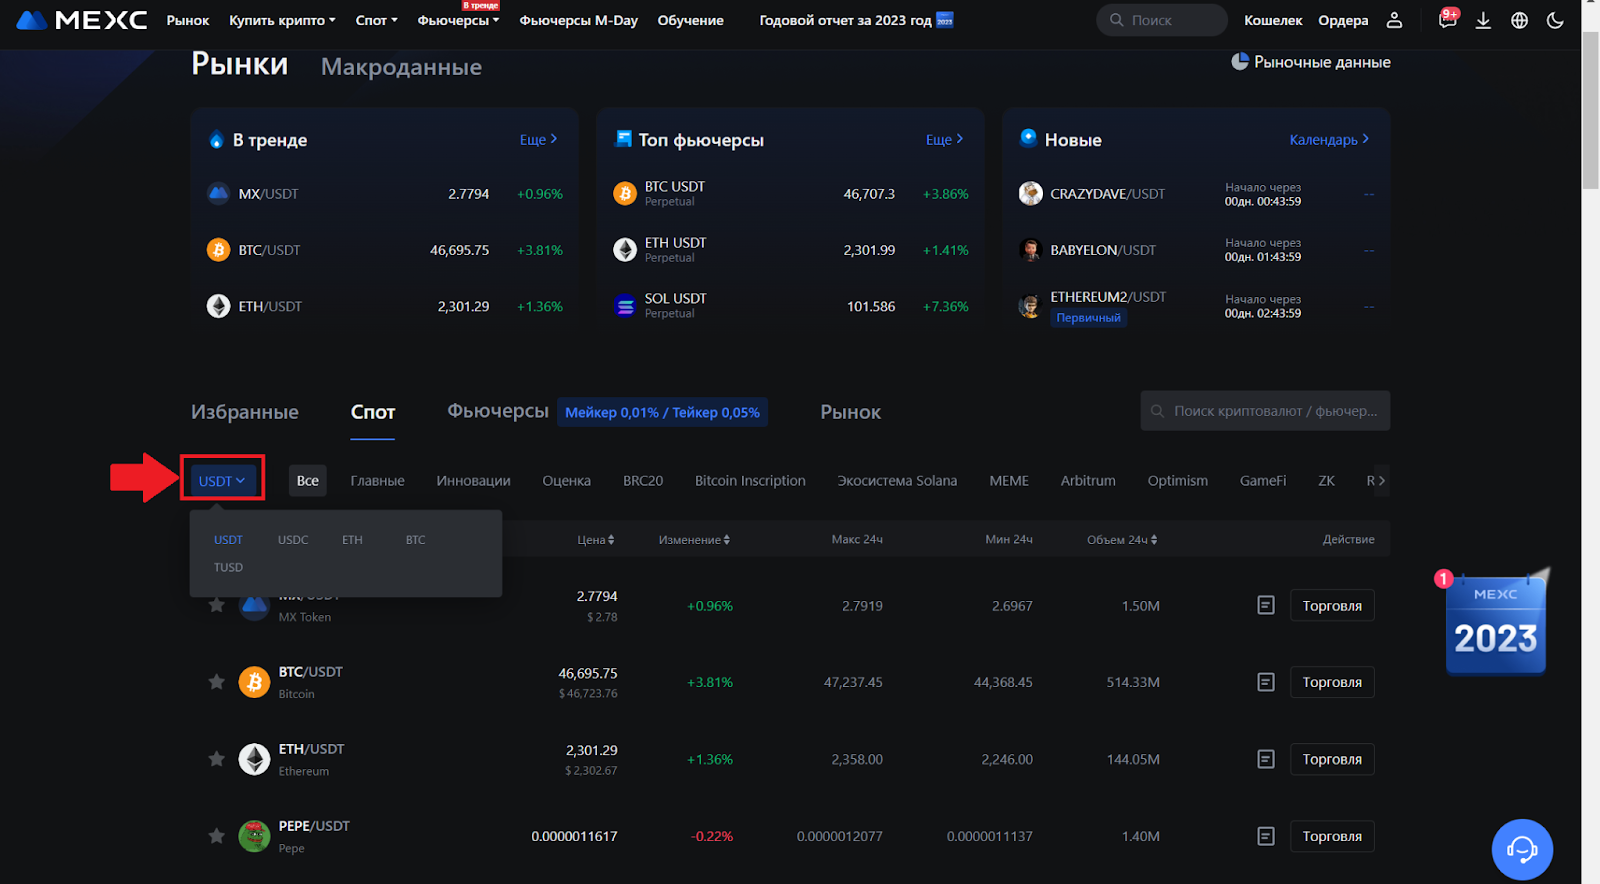The height and width of the screenshot is (884, 1600).
Task: Open Кошелек in the header
Action: (1273, 20)
